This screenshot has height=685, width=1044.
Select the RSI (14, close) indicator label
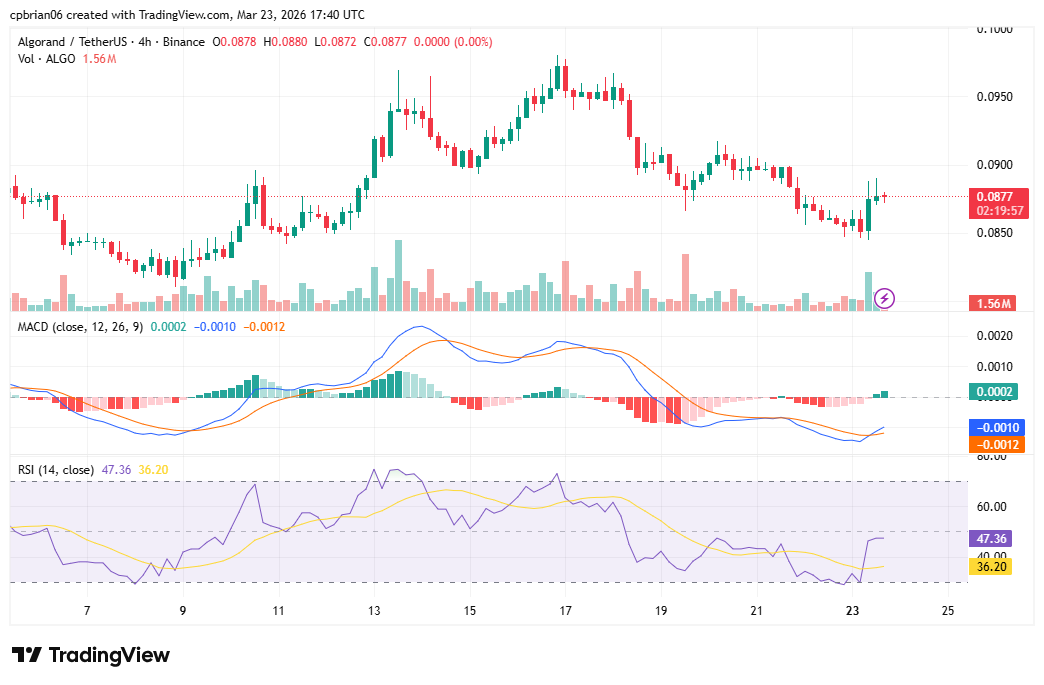click(55, 467)
